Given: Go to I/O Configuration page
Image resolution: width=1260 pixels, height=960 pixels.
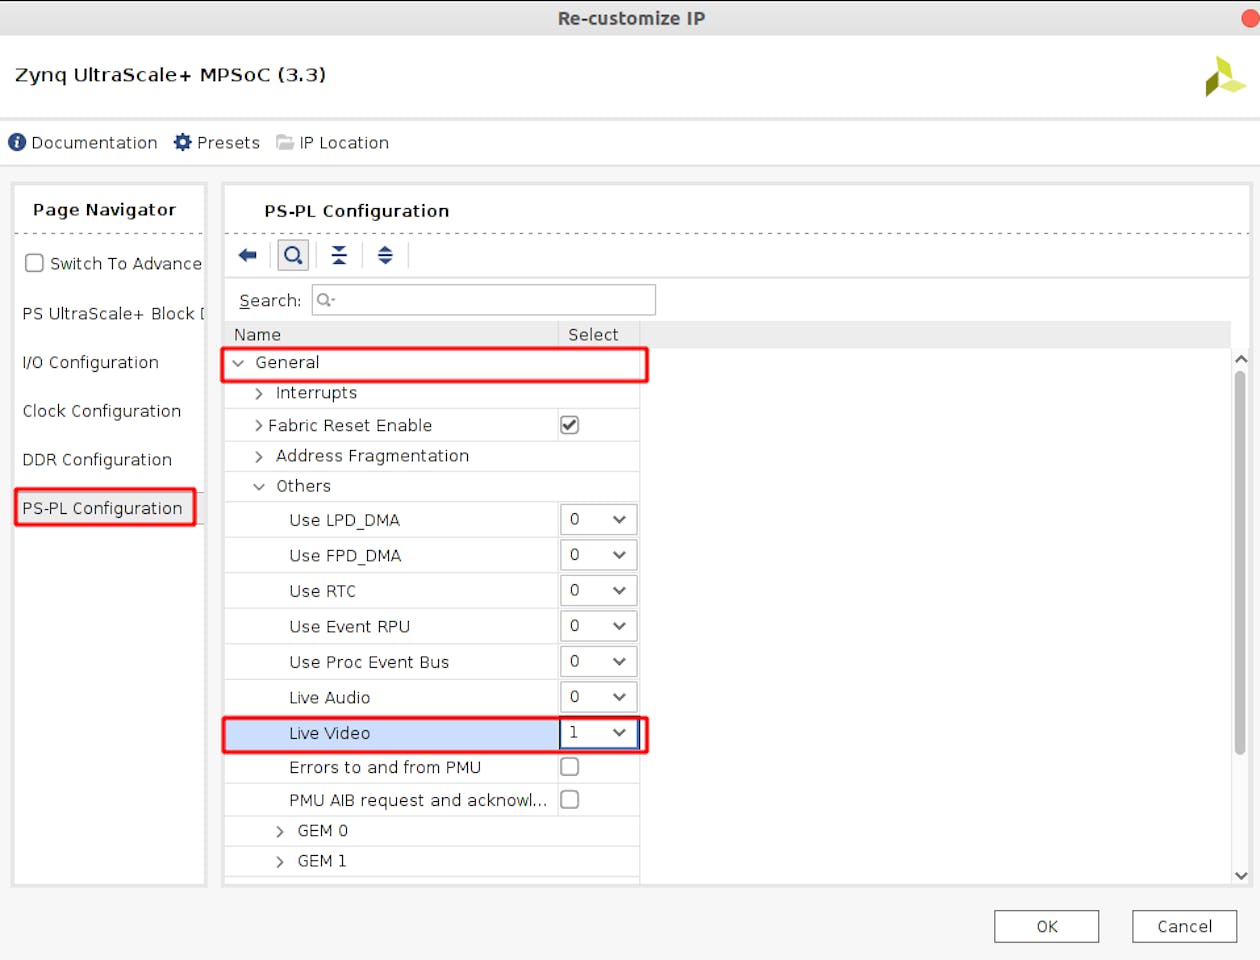Looking at the screenshot, I should (90, 362).
